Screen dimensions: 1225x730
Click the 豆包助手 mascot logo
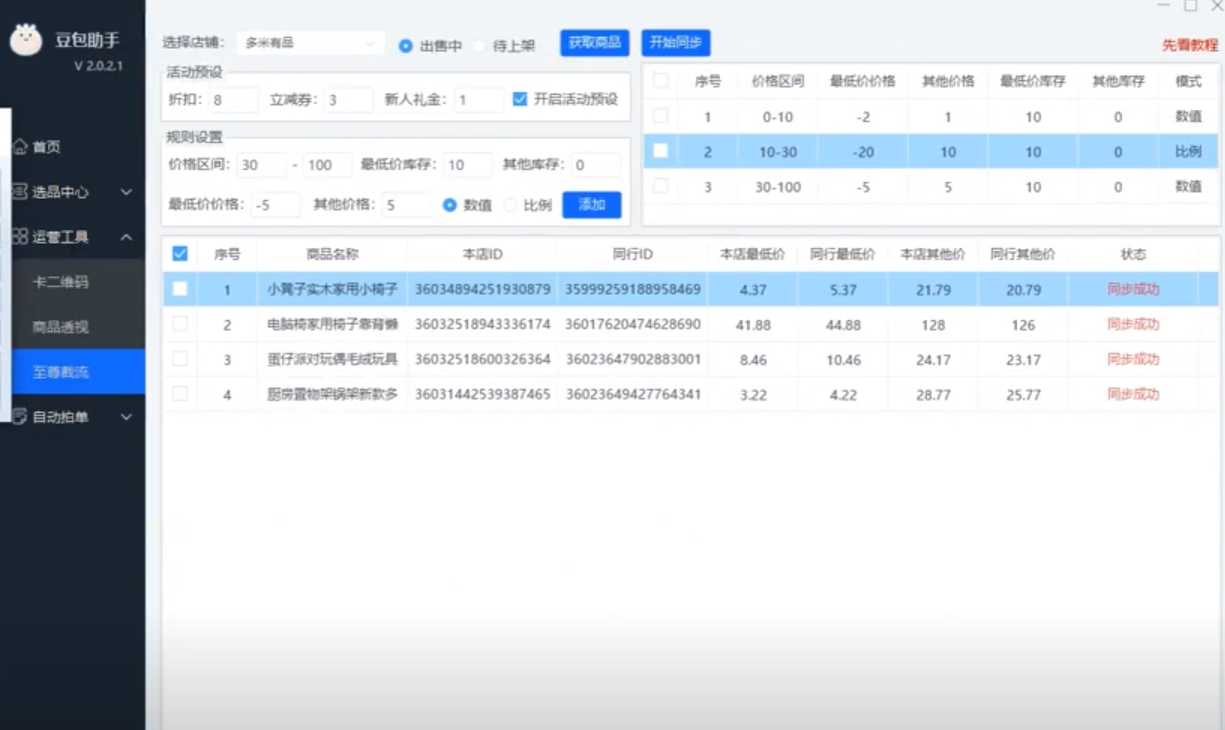pos(27,40)
